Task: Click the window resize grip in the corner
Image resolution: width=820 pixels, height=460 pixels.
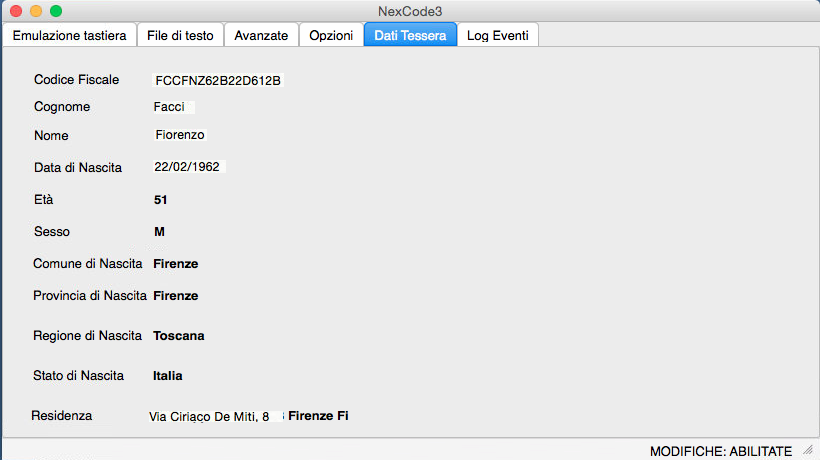Action: click(x=808, y=451)
